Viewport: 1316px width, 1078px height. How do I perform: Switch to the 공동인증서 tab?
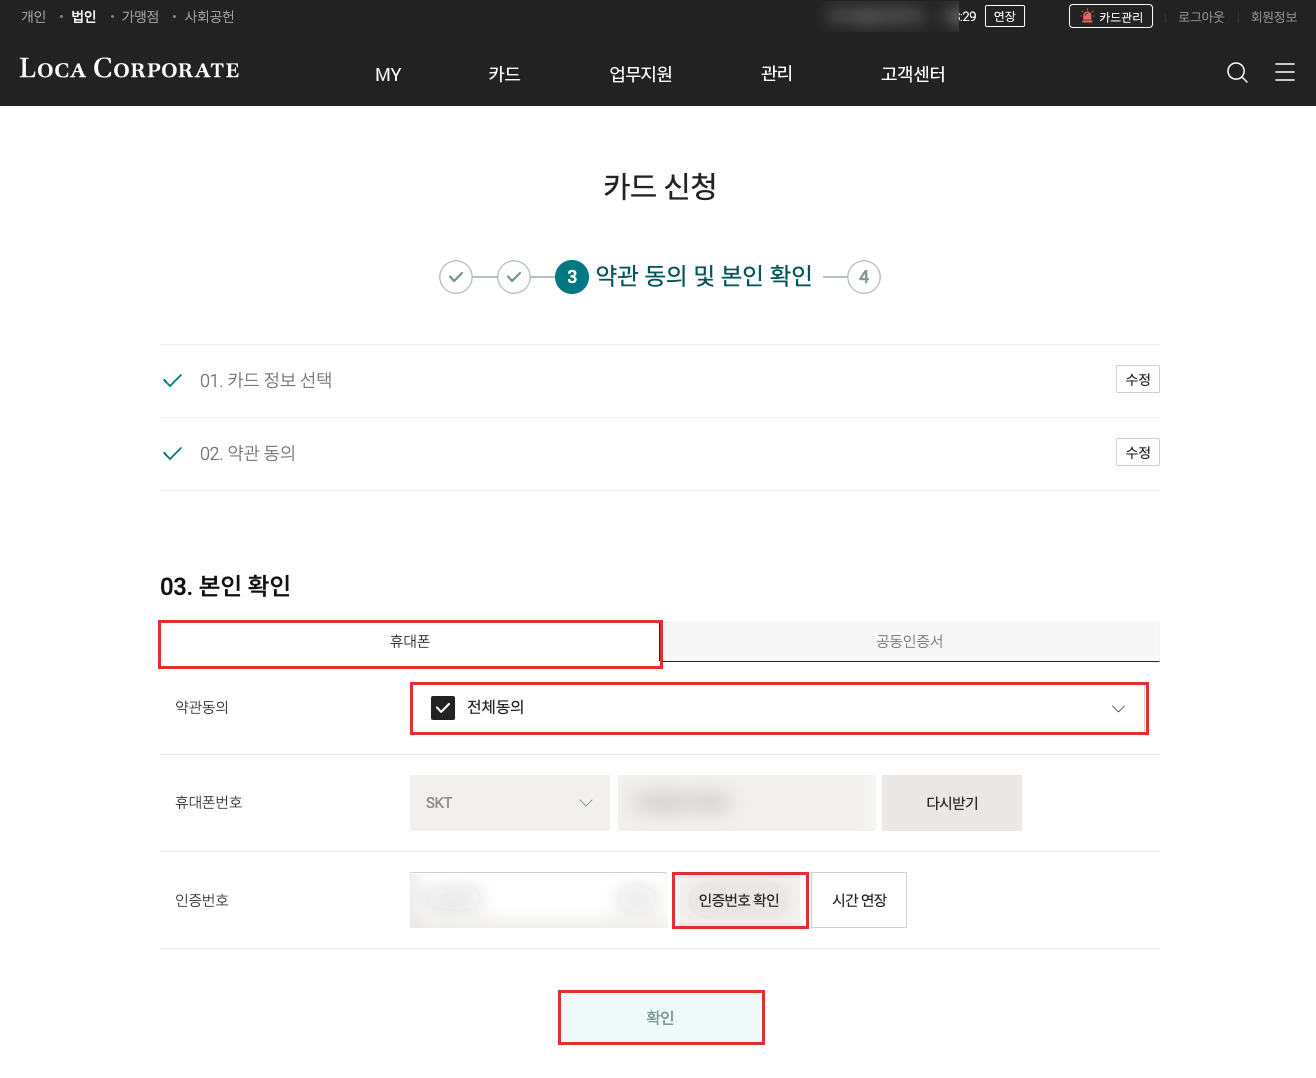pos(910,642)
